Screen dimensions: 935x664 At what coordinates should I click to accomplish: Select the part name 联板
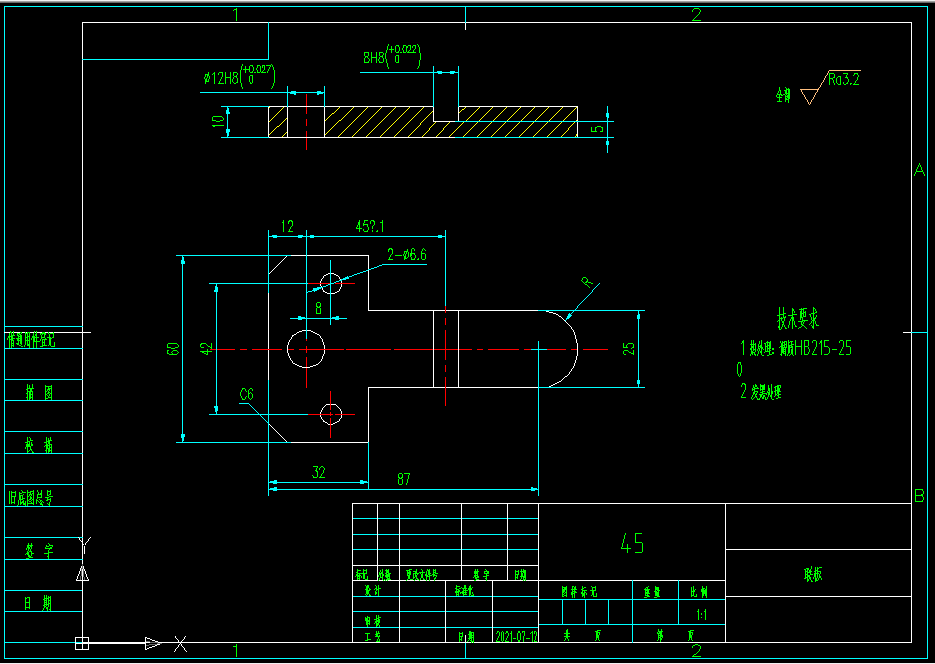pos(813,574)
